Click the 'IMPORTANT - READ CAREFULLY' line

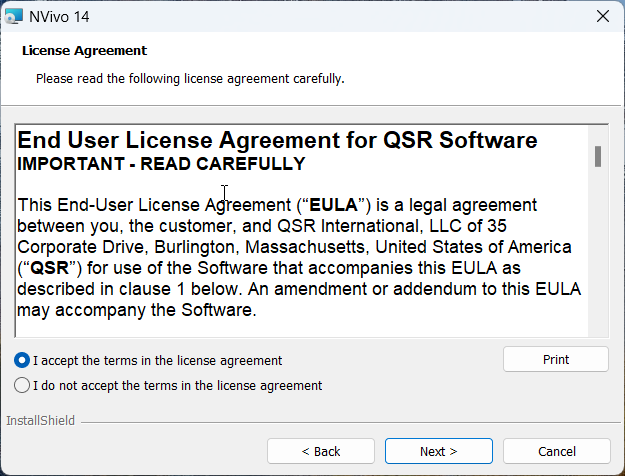tap(161, 164)
